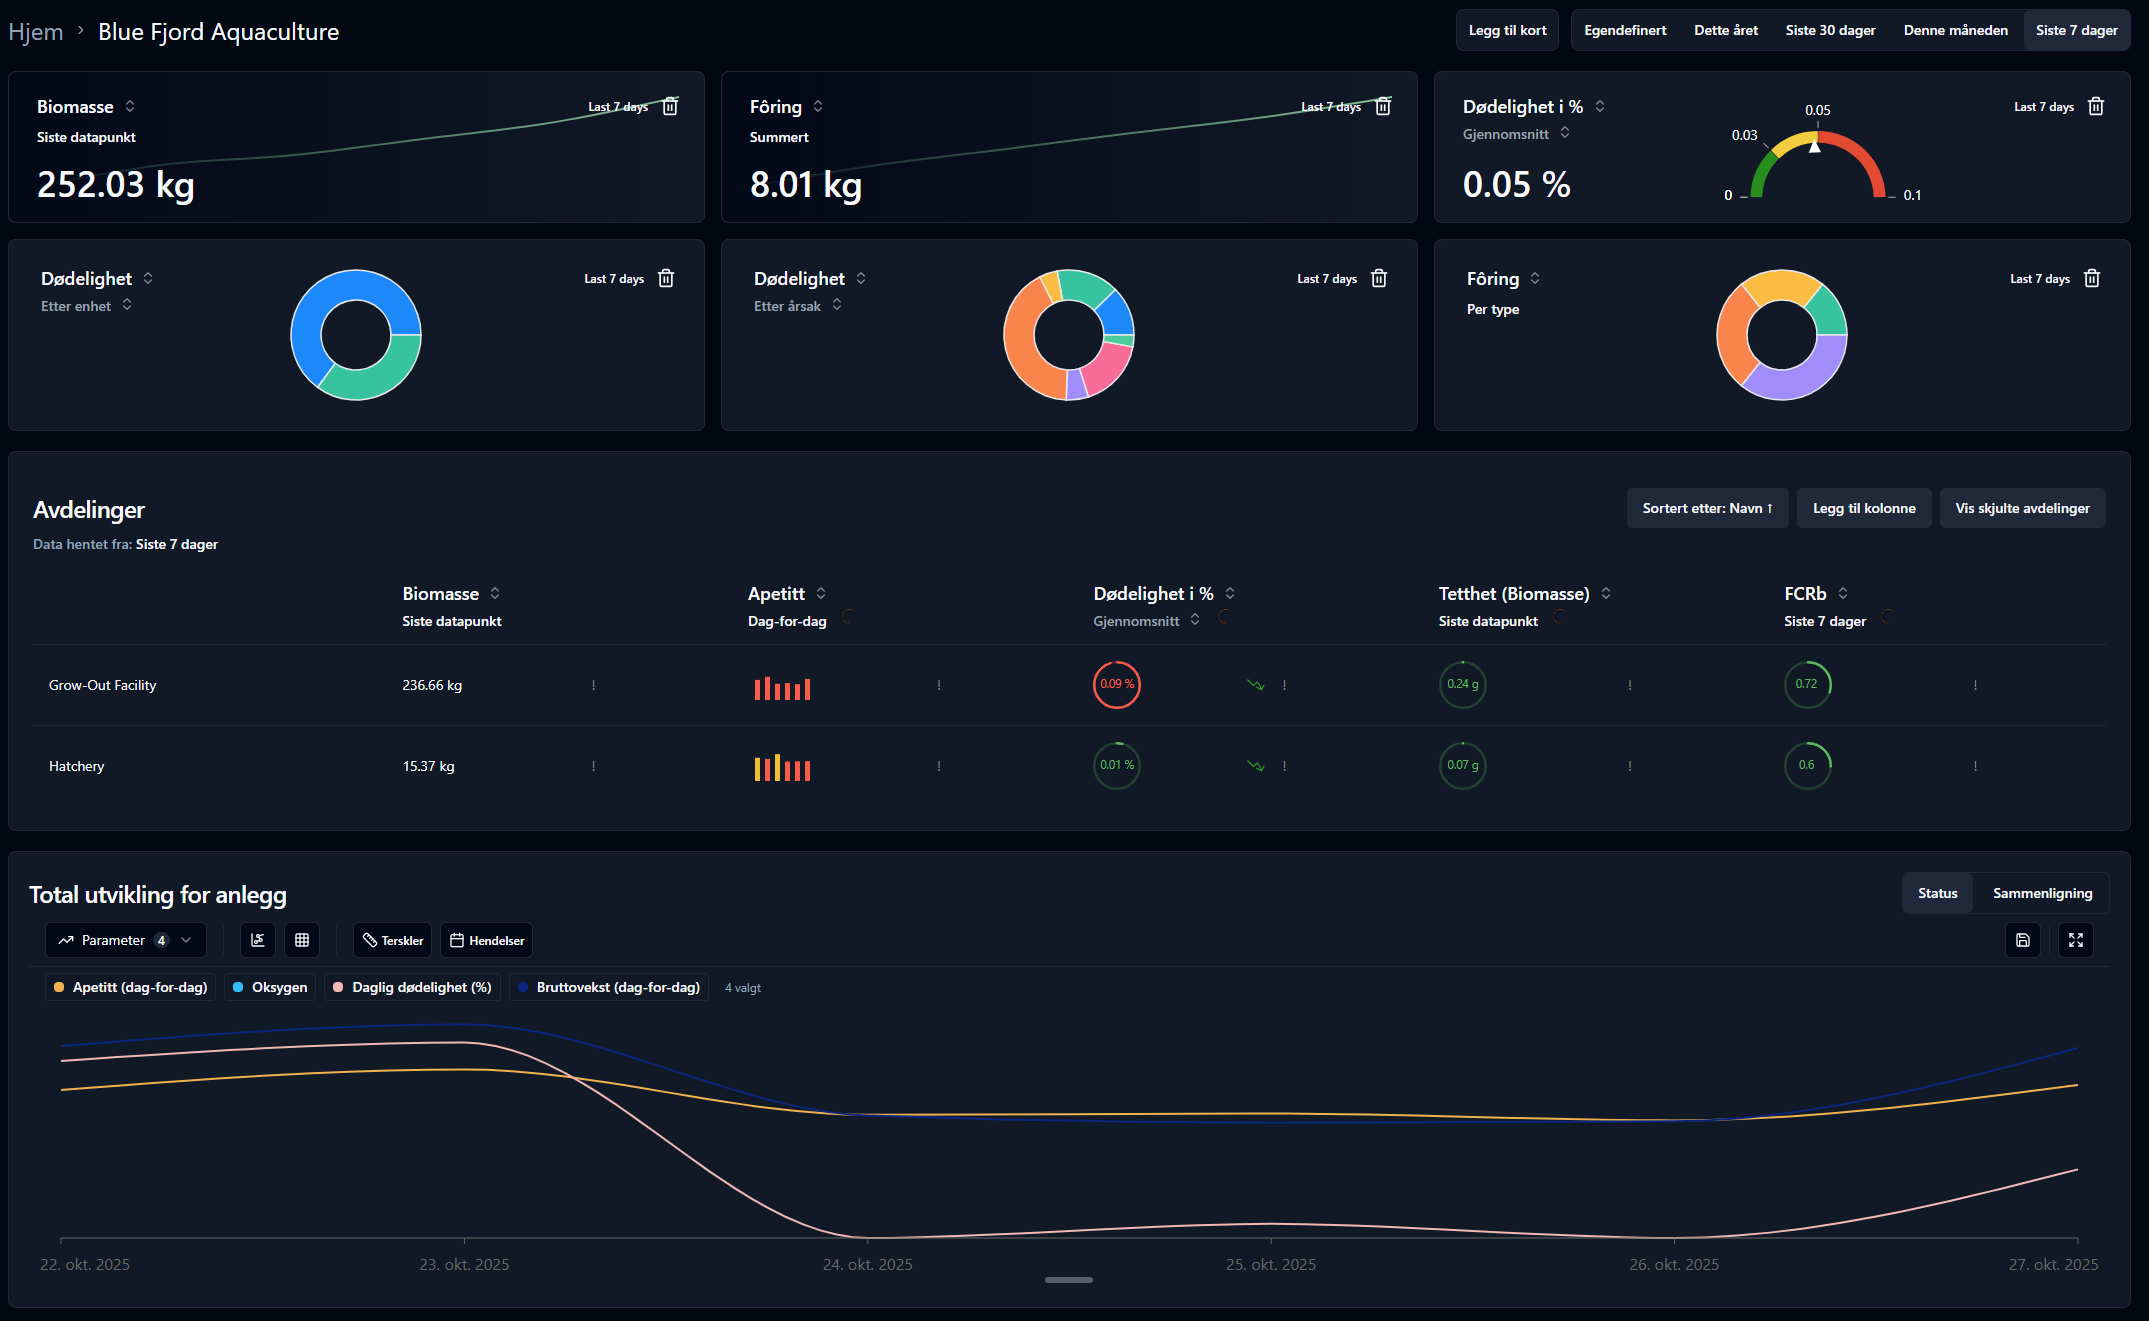
Task: Click the Legg til kort button
Action: (1507, 30)
